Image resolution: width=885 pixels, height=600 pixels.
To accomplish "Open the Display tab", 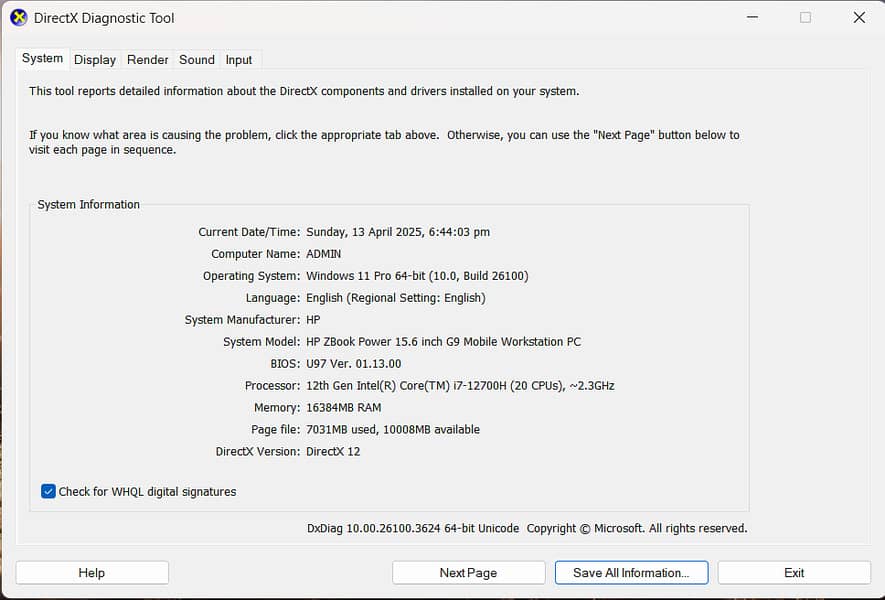I will [x=95, y=60].
